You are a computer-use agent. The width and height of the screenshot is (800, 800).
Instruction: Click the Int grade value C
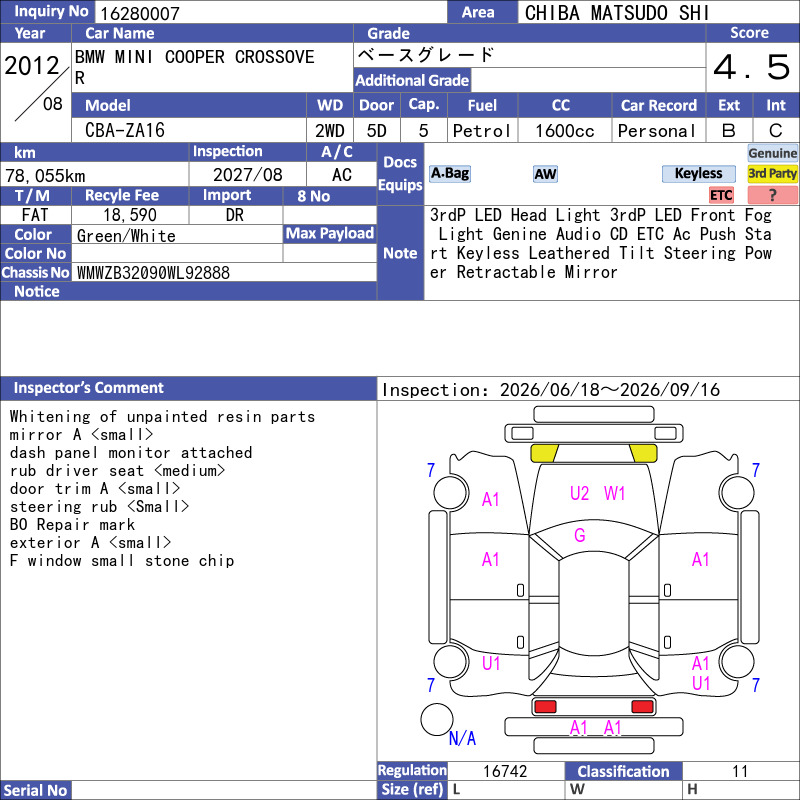(x=776, y=131)
